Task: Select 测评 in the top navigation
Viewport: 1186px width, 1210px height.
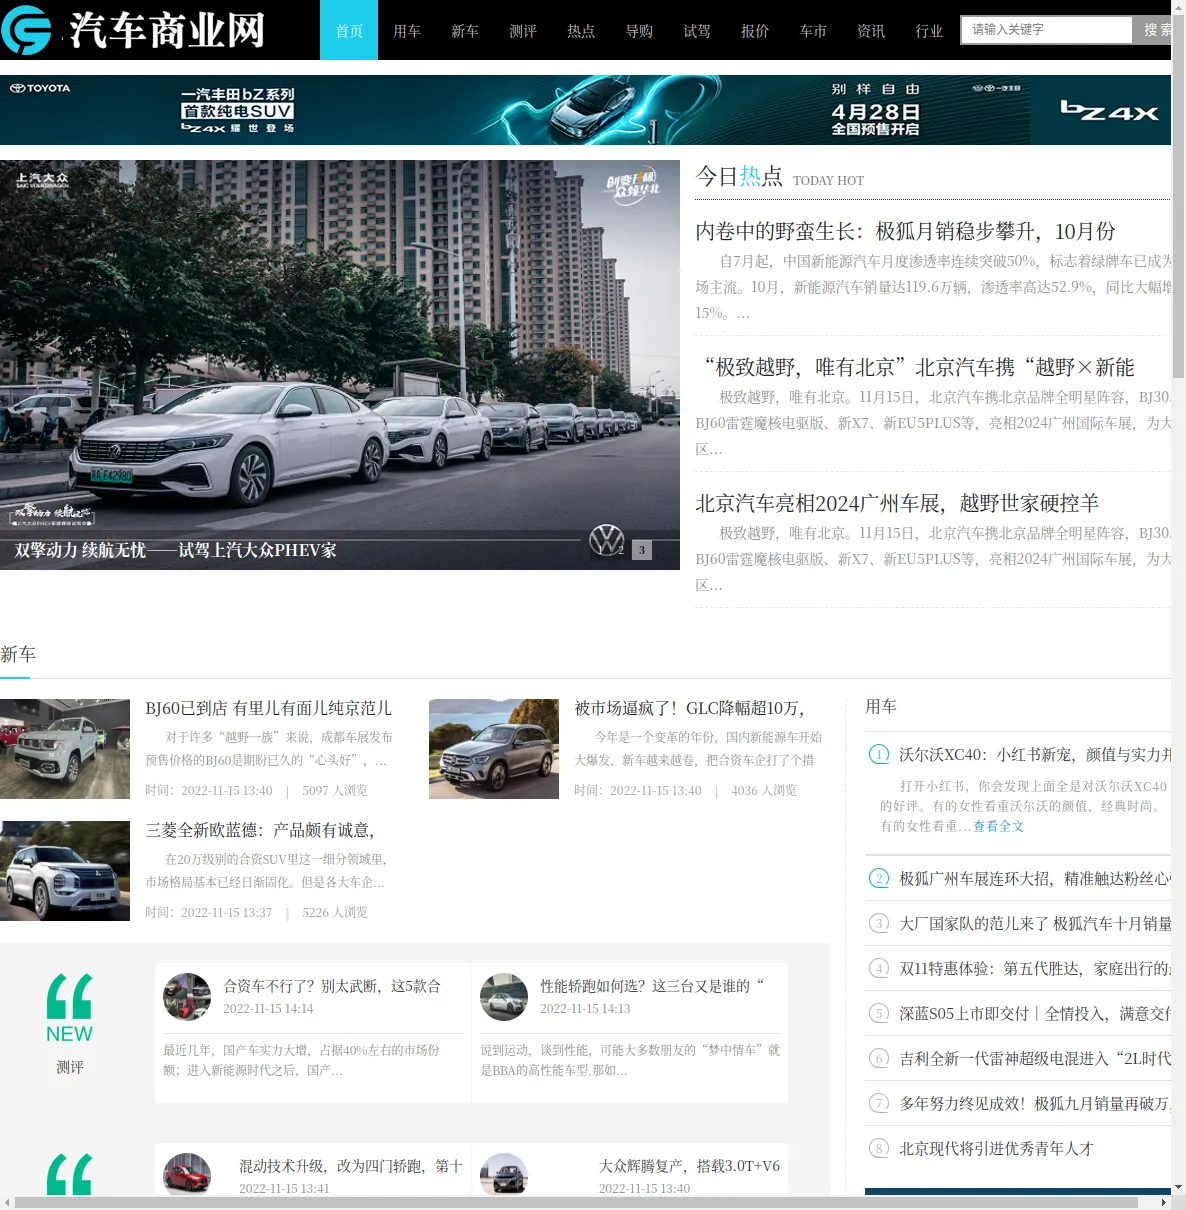Action: pyautogui.click(x=523, y=30)
